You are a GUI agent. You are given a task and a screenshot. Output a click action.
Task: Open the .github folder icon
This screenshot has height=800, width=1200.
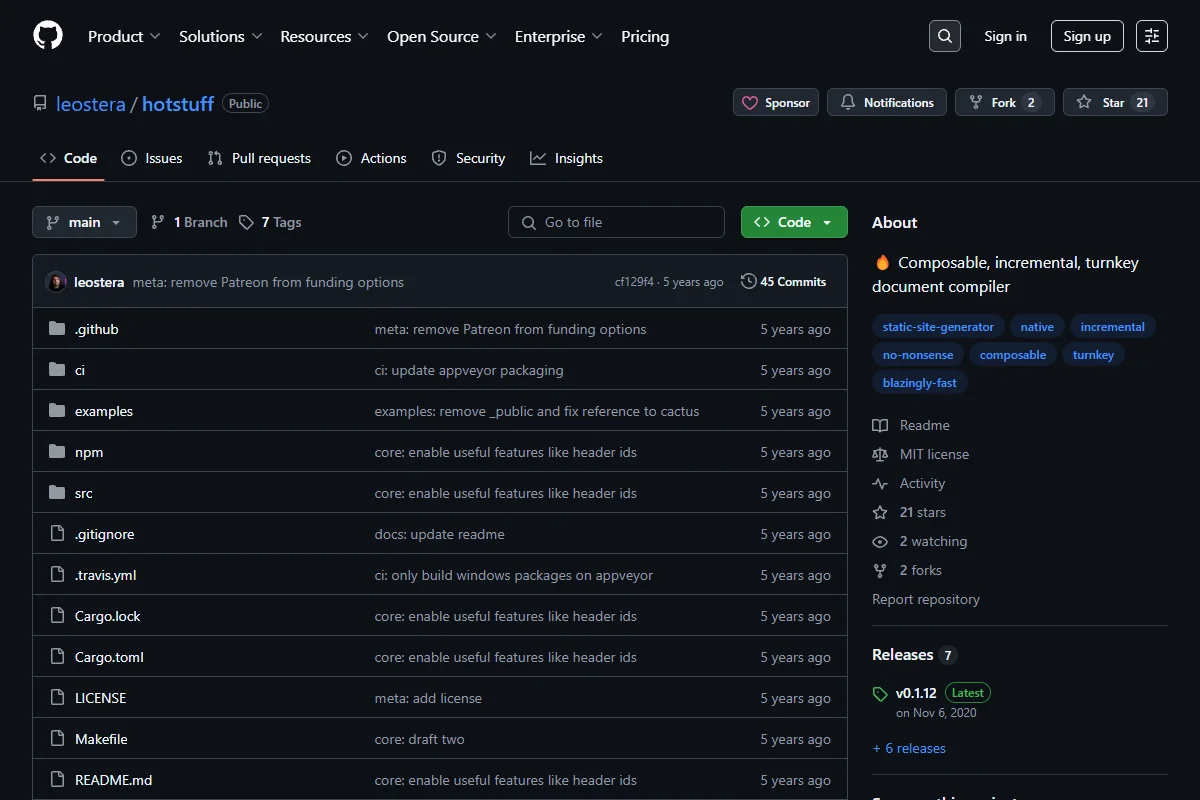57,329
